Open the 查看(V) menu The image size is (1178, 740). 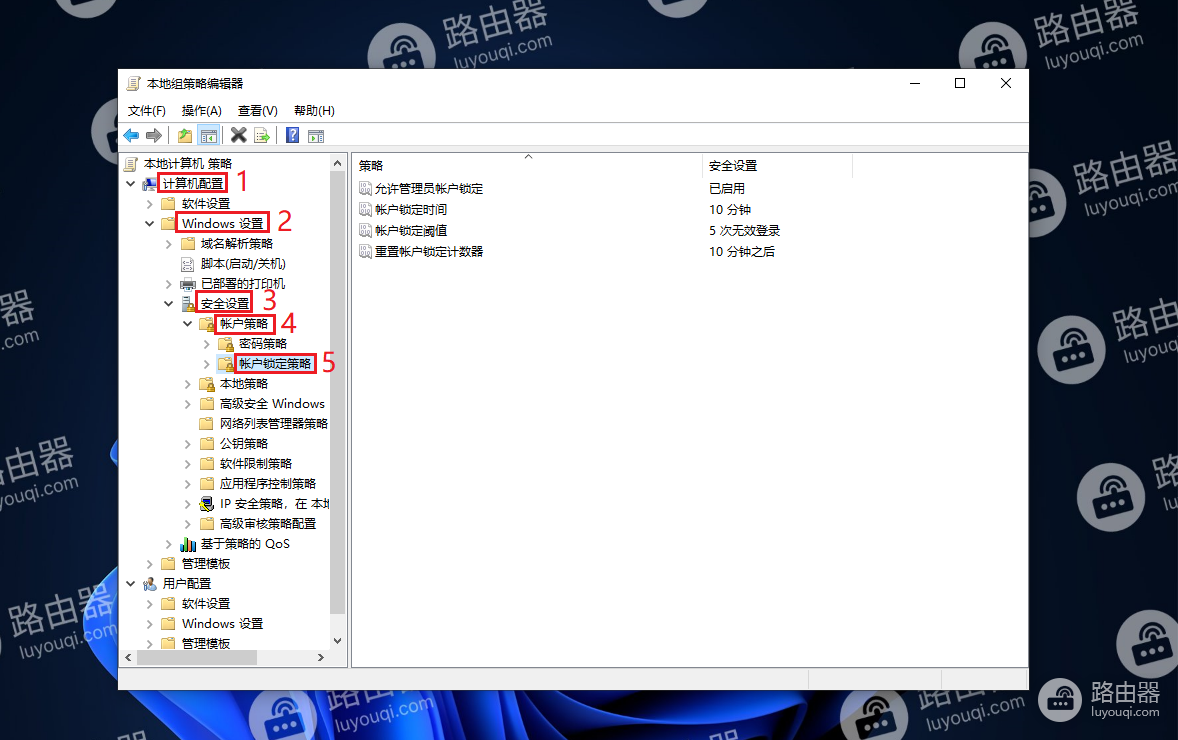258,111
